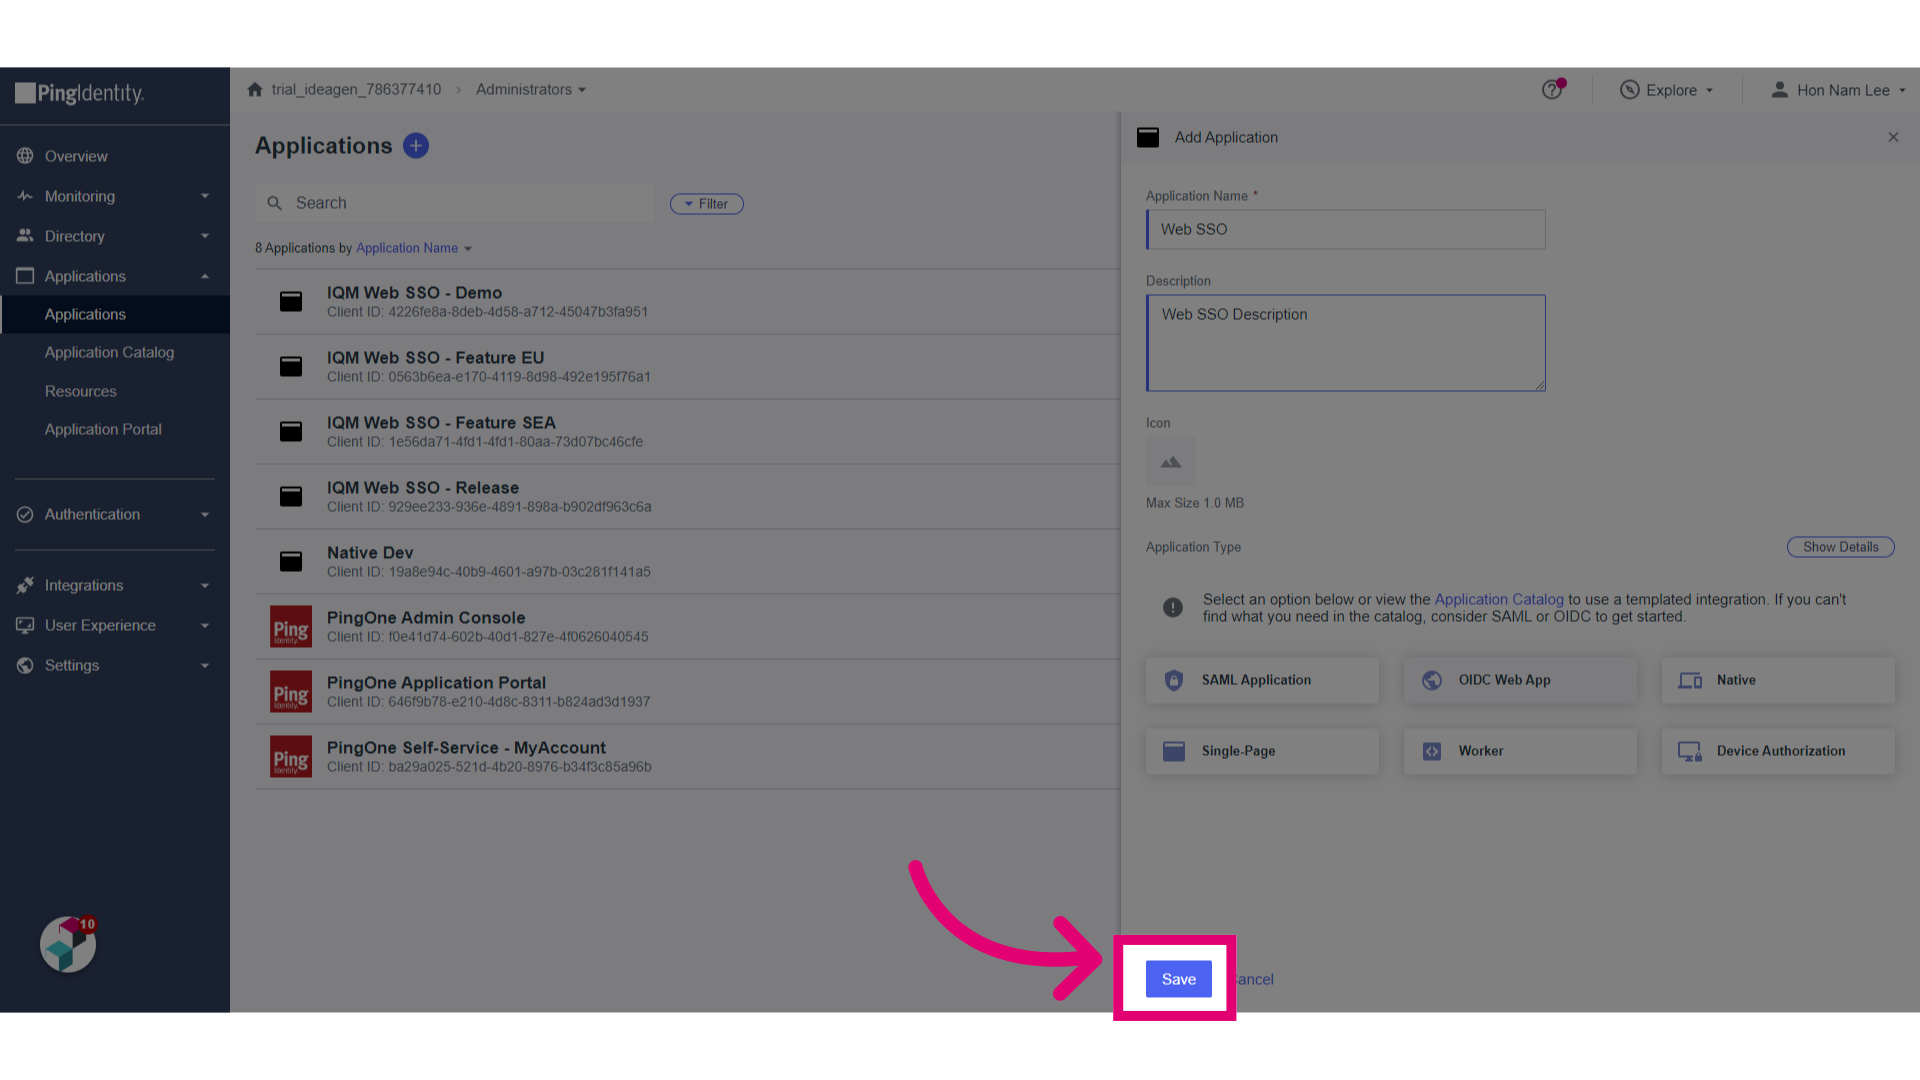Click the blue plus add application icon
Viewport: 1920px width, 1080px height.
(x=416, y=146)
